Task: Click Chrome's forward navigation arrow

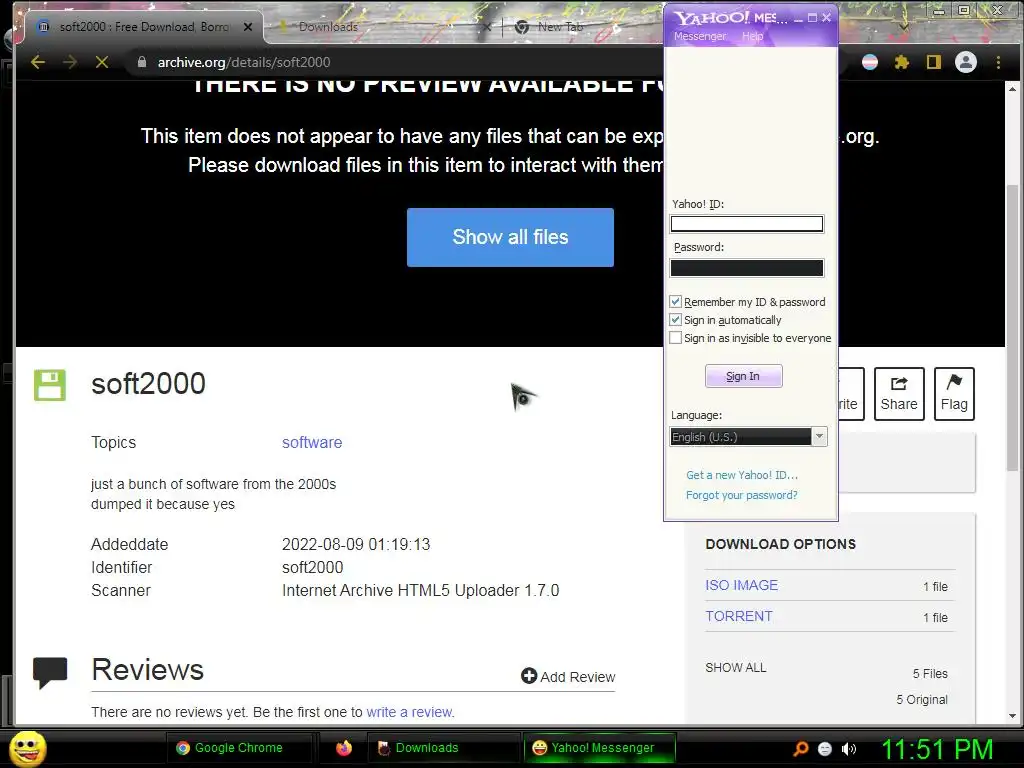Action: click(x=70, y=62)
